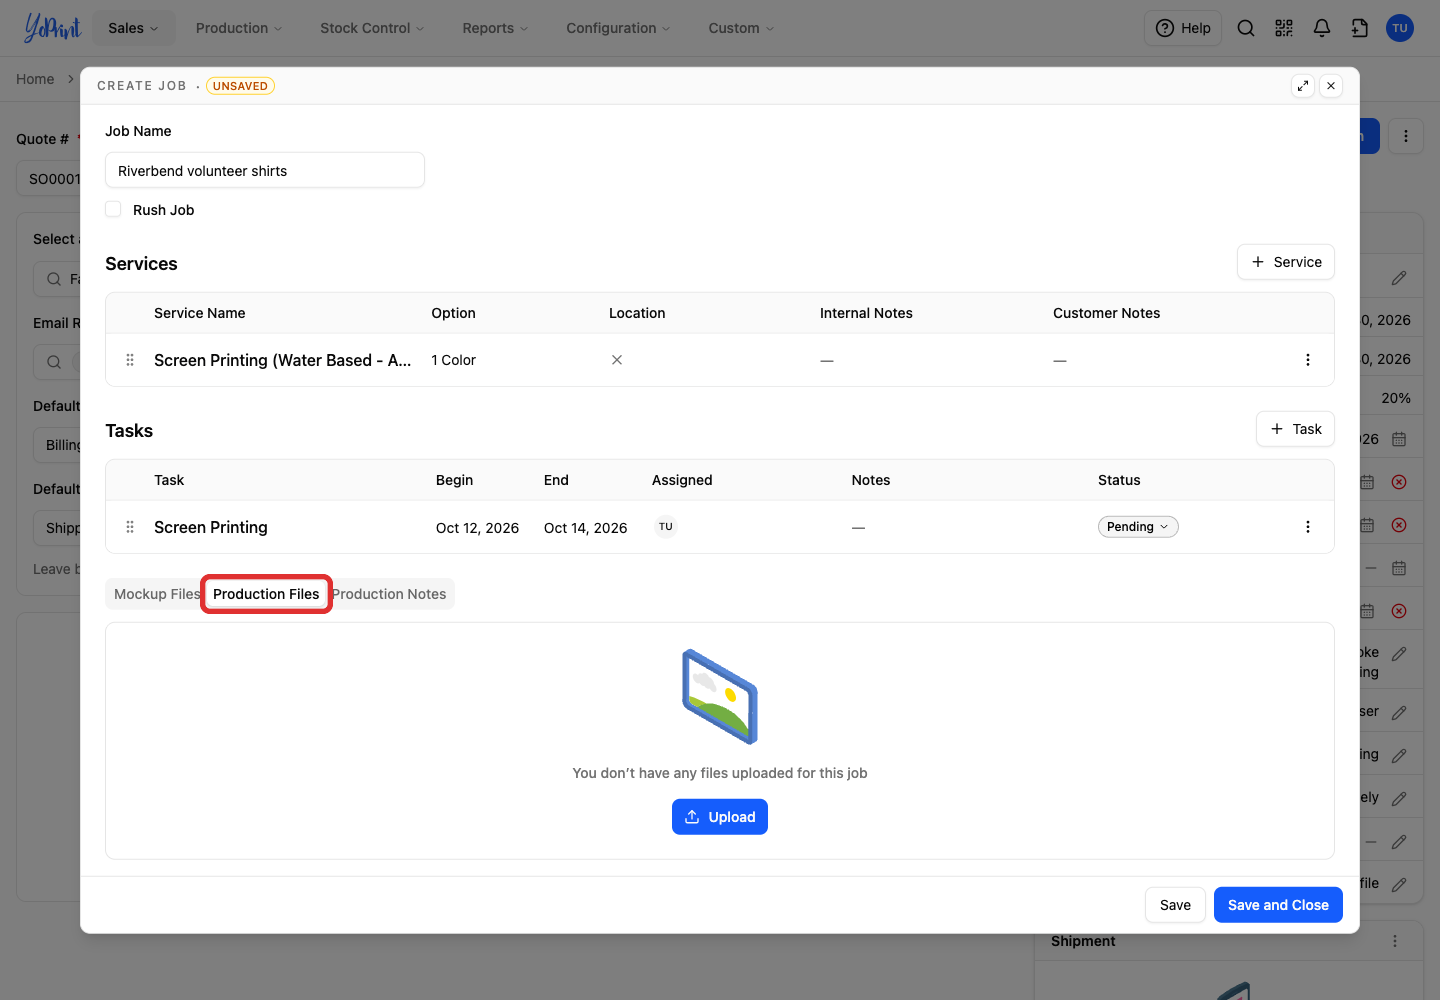Open the three-dot menu behind the dialog

[x=1406, y=136]
